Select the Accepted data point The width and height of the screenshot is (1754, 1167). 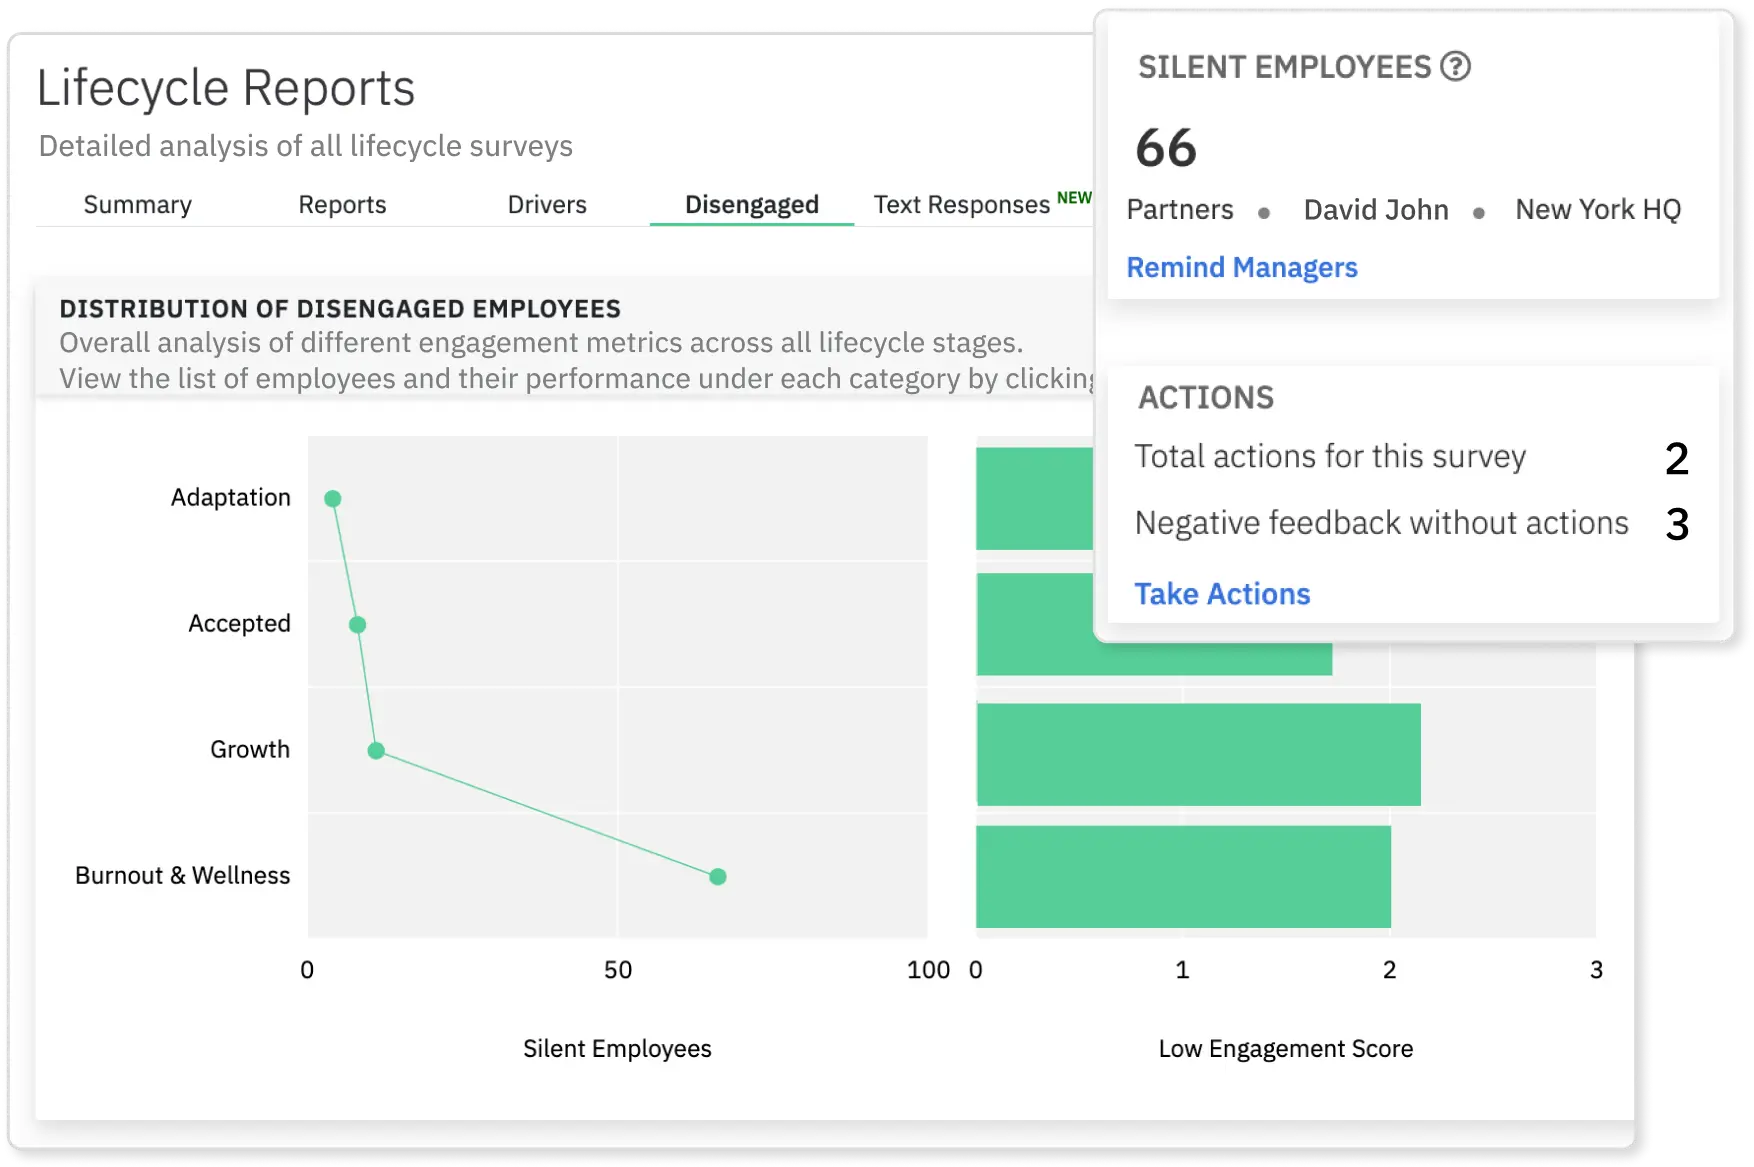tap(356, 623)
